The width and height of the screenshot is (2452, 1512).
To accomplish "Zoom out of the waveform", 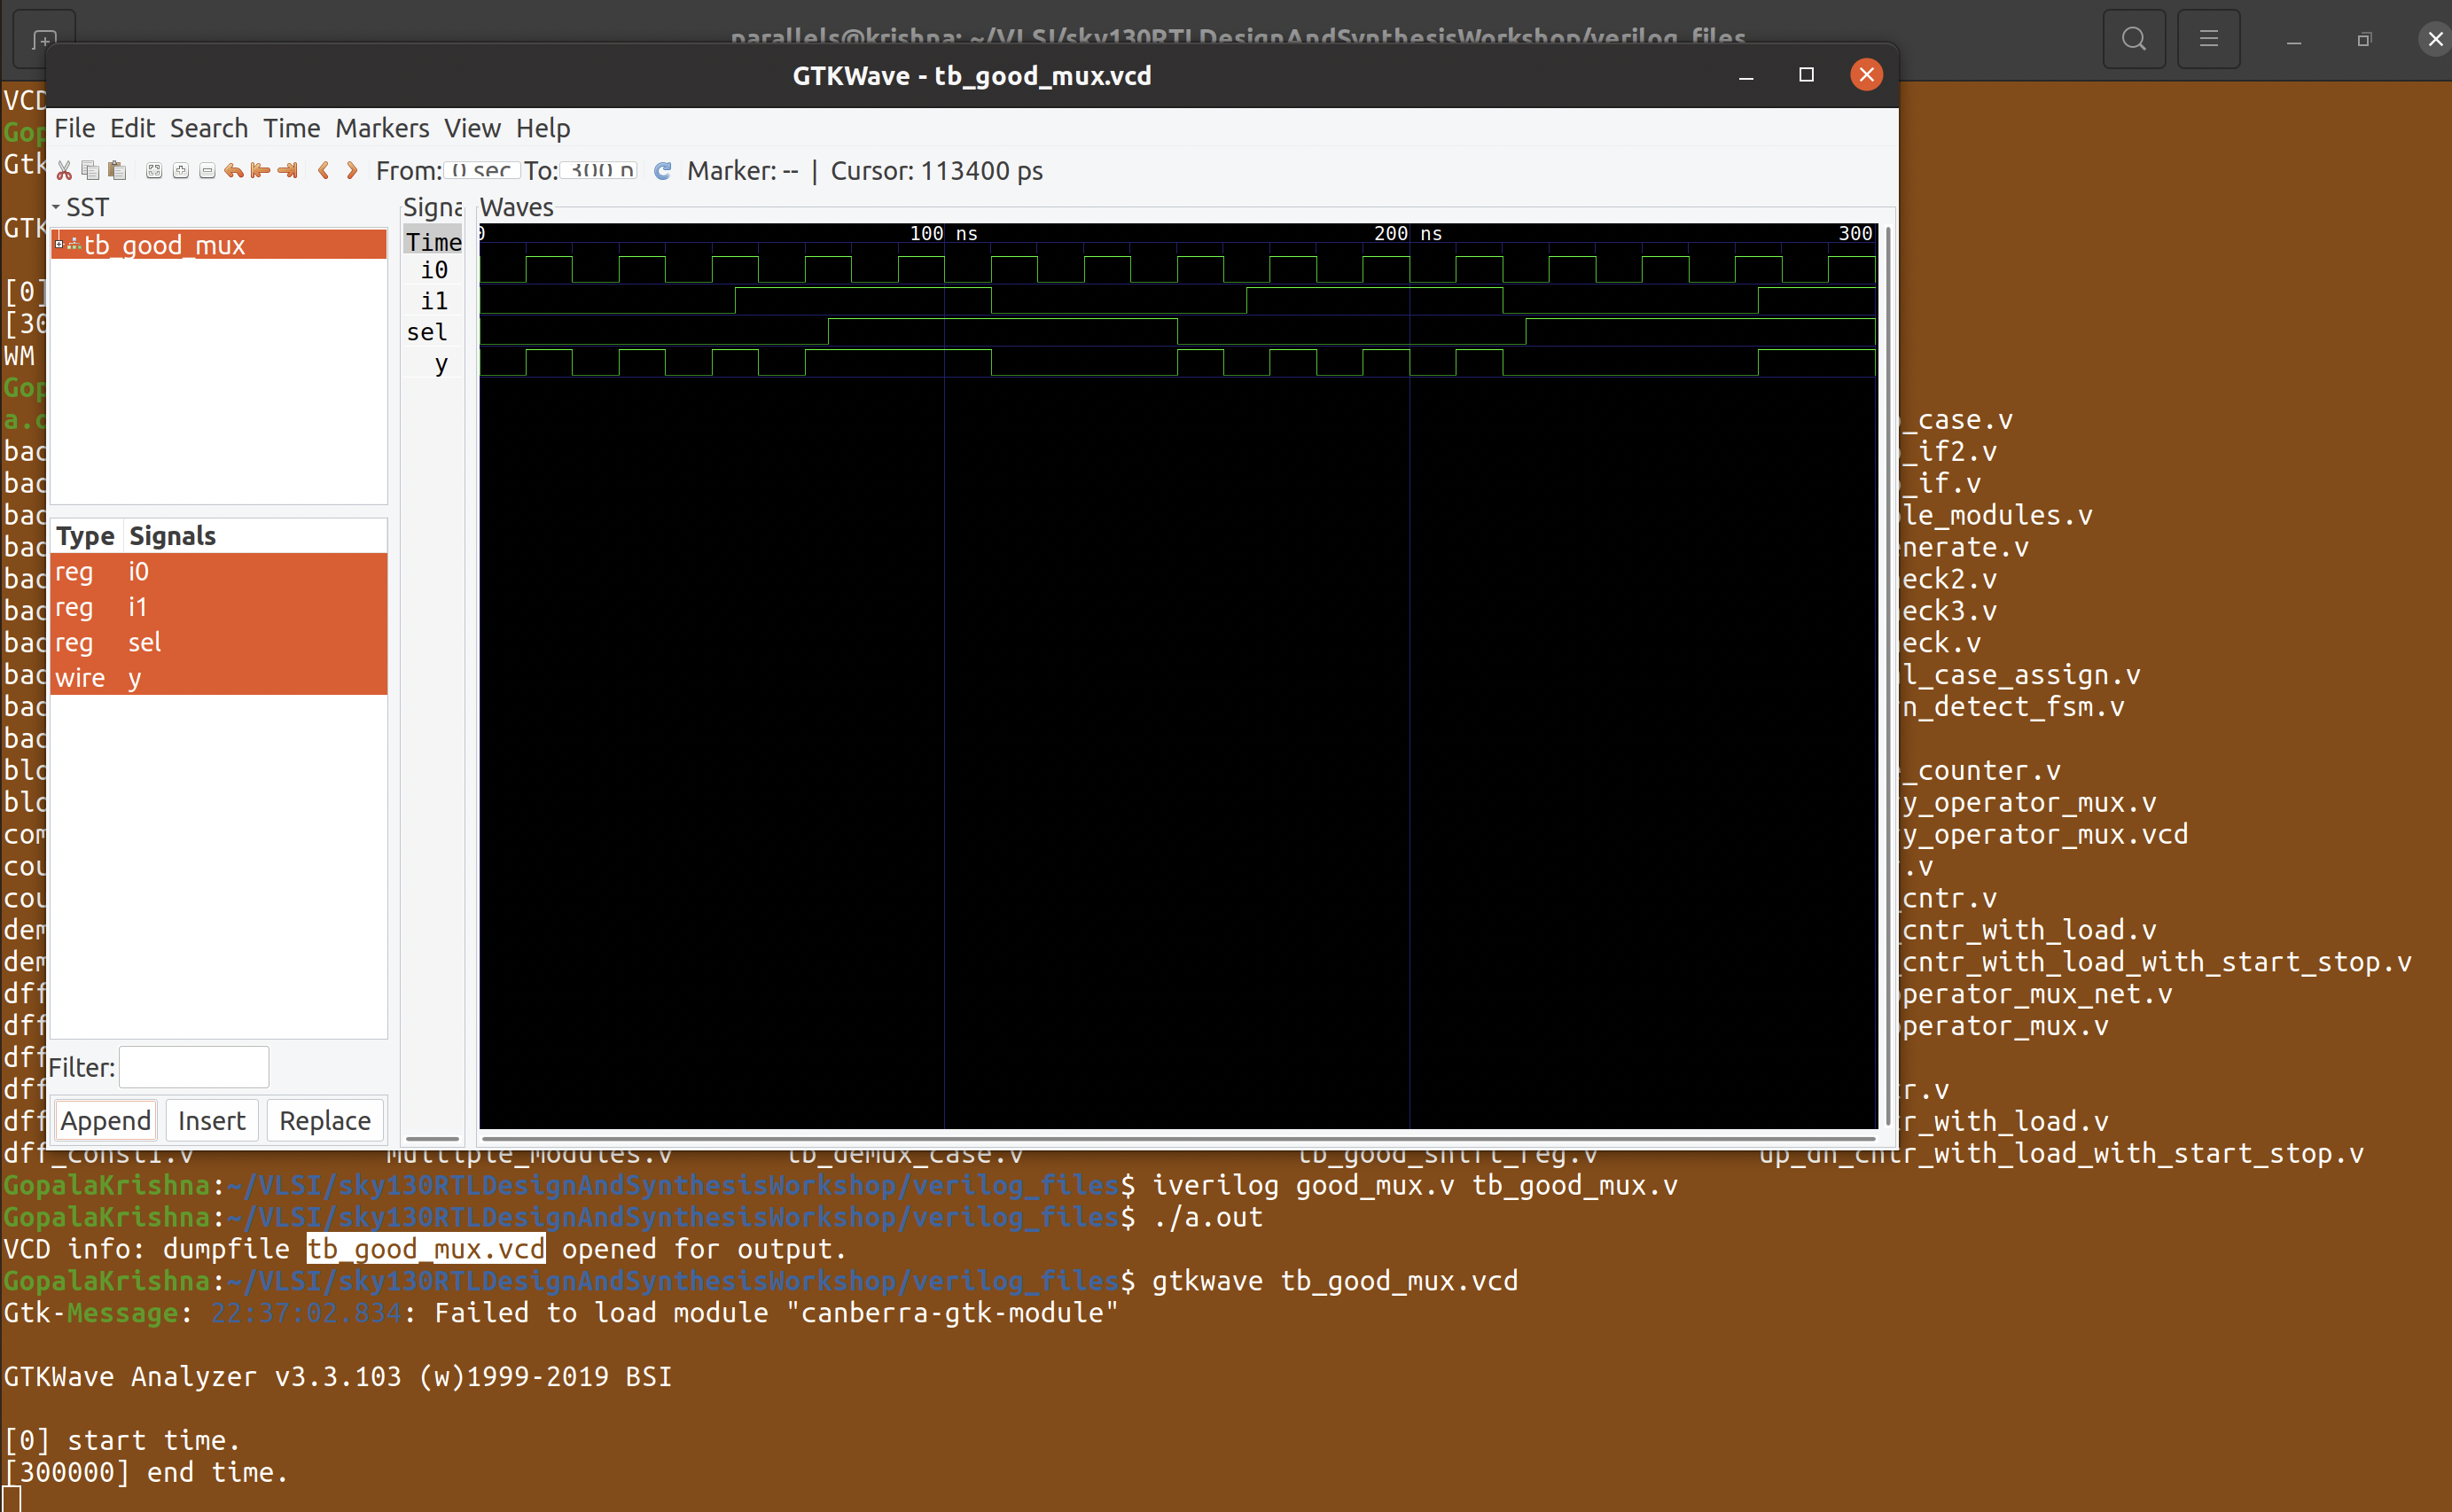I will coord(208,170).
